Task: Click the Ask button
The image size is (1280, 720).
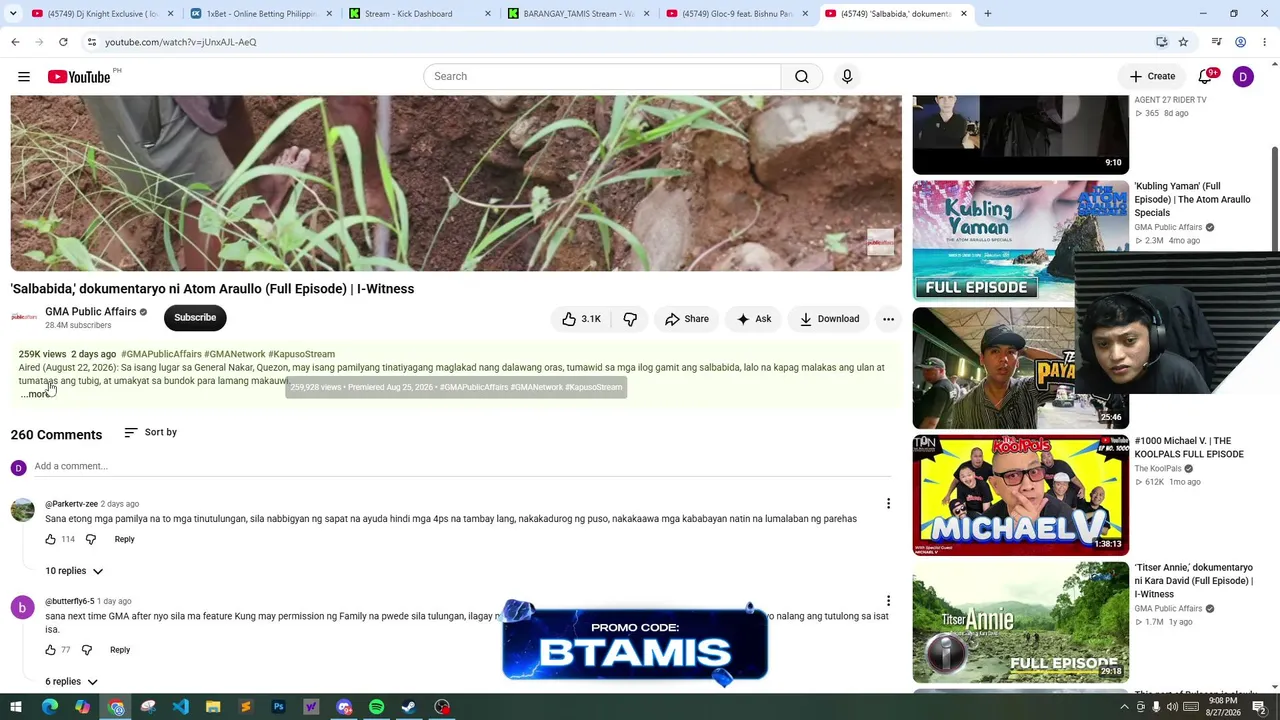Action: click(754, 319)
